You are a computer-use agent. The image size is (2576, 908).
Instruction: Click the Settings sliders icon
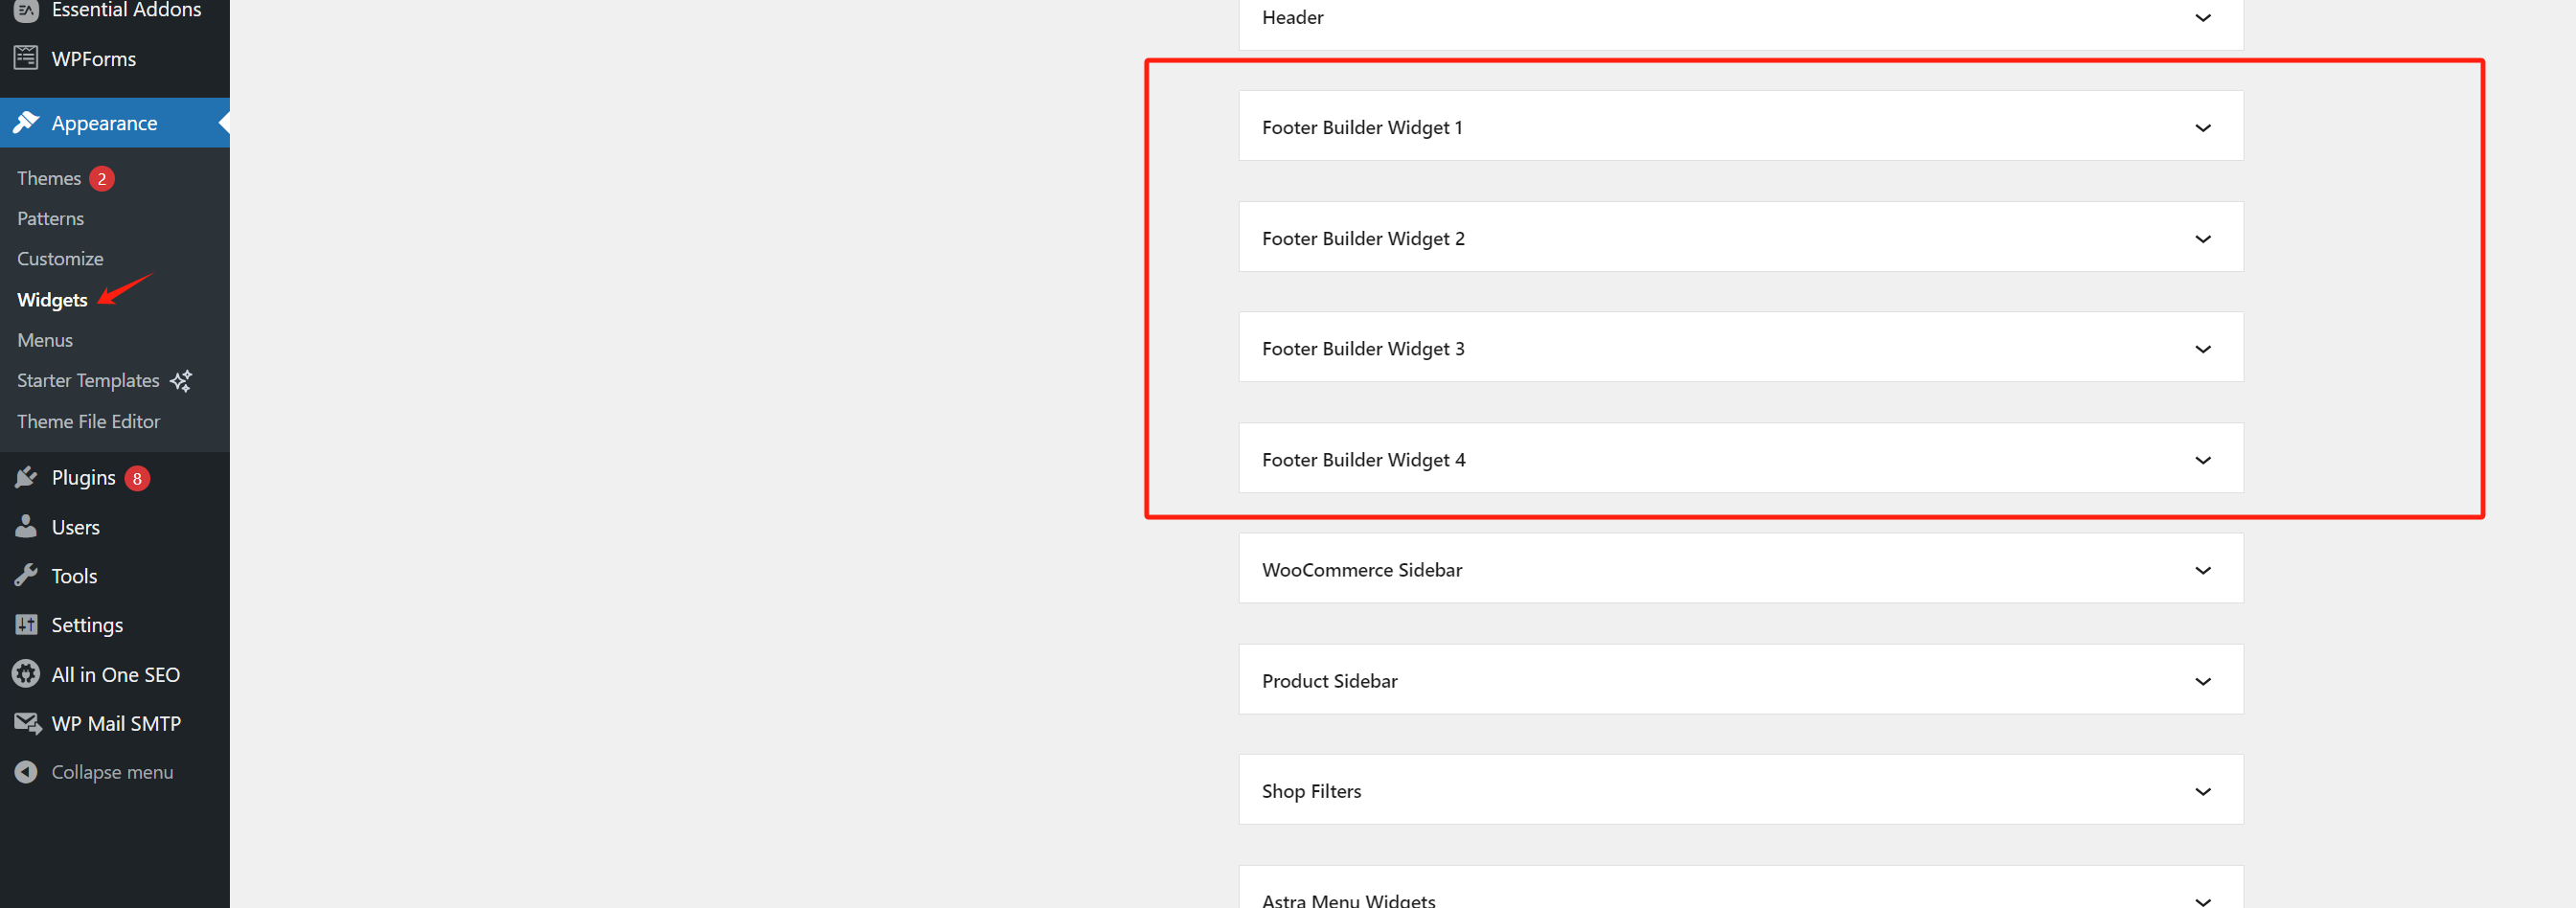26,625
